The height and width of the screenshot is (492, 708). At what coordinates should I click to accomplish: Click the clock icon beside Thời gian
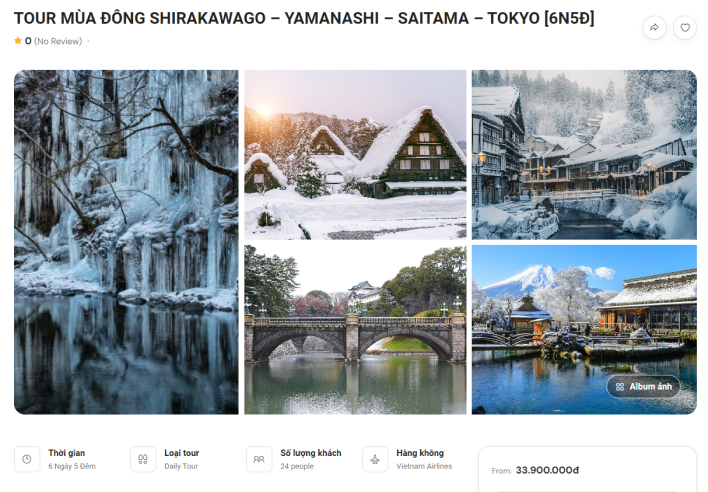(27, 459)
